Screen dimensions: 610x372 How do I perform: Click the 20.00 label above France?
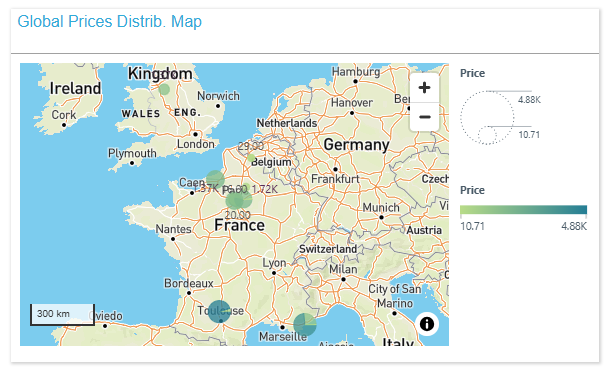tap(238, 215)
